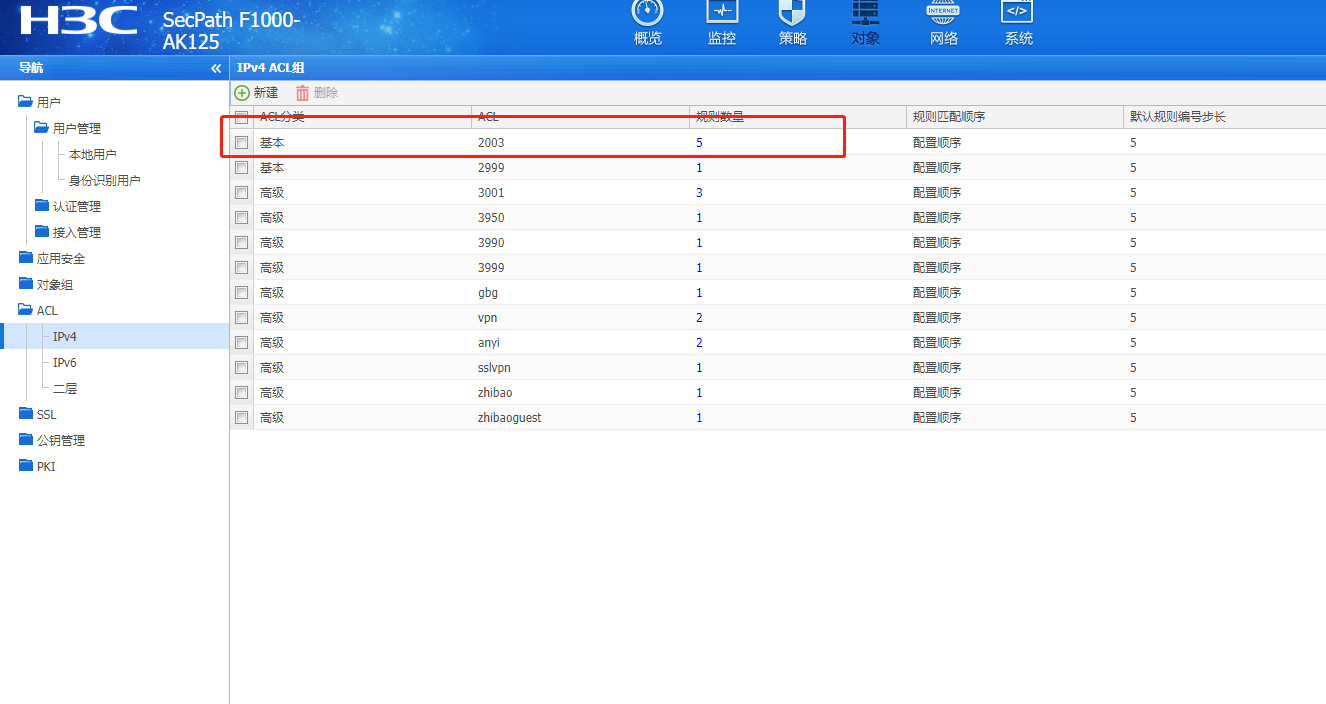Open the 监控 monitor icon

click(722, 10)
